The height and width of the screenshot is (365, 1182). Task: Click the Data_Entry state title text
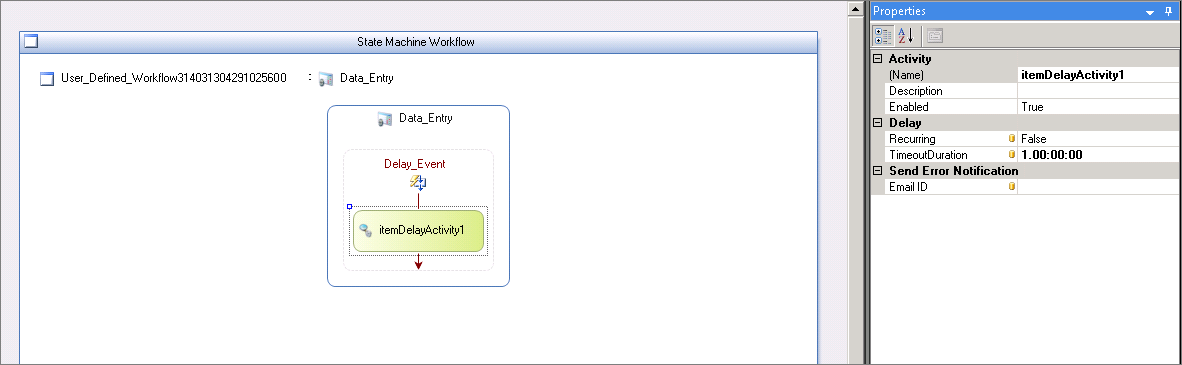425,118
